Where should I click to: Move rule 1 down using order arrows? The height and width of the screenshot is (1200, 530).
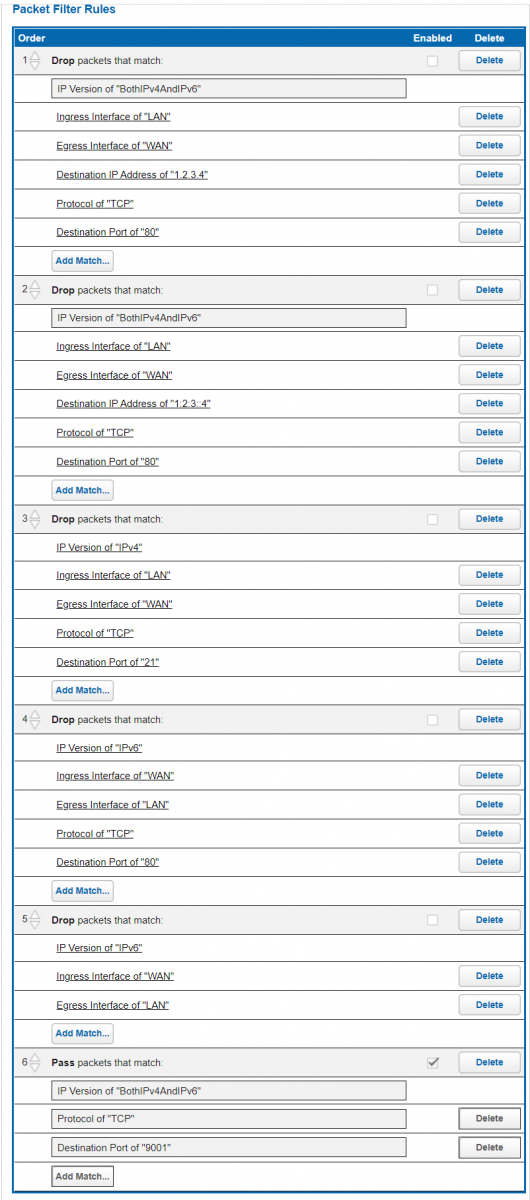tap(35, 66)
